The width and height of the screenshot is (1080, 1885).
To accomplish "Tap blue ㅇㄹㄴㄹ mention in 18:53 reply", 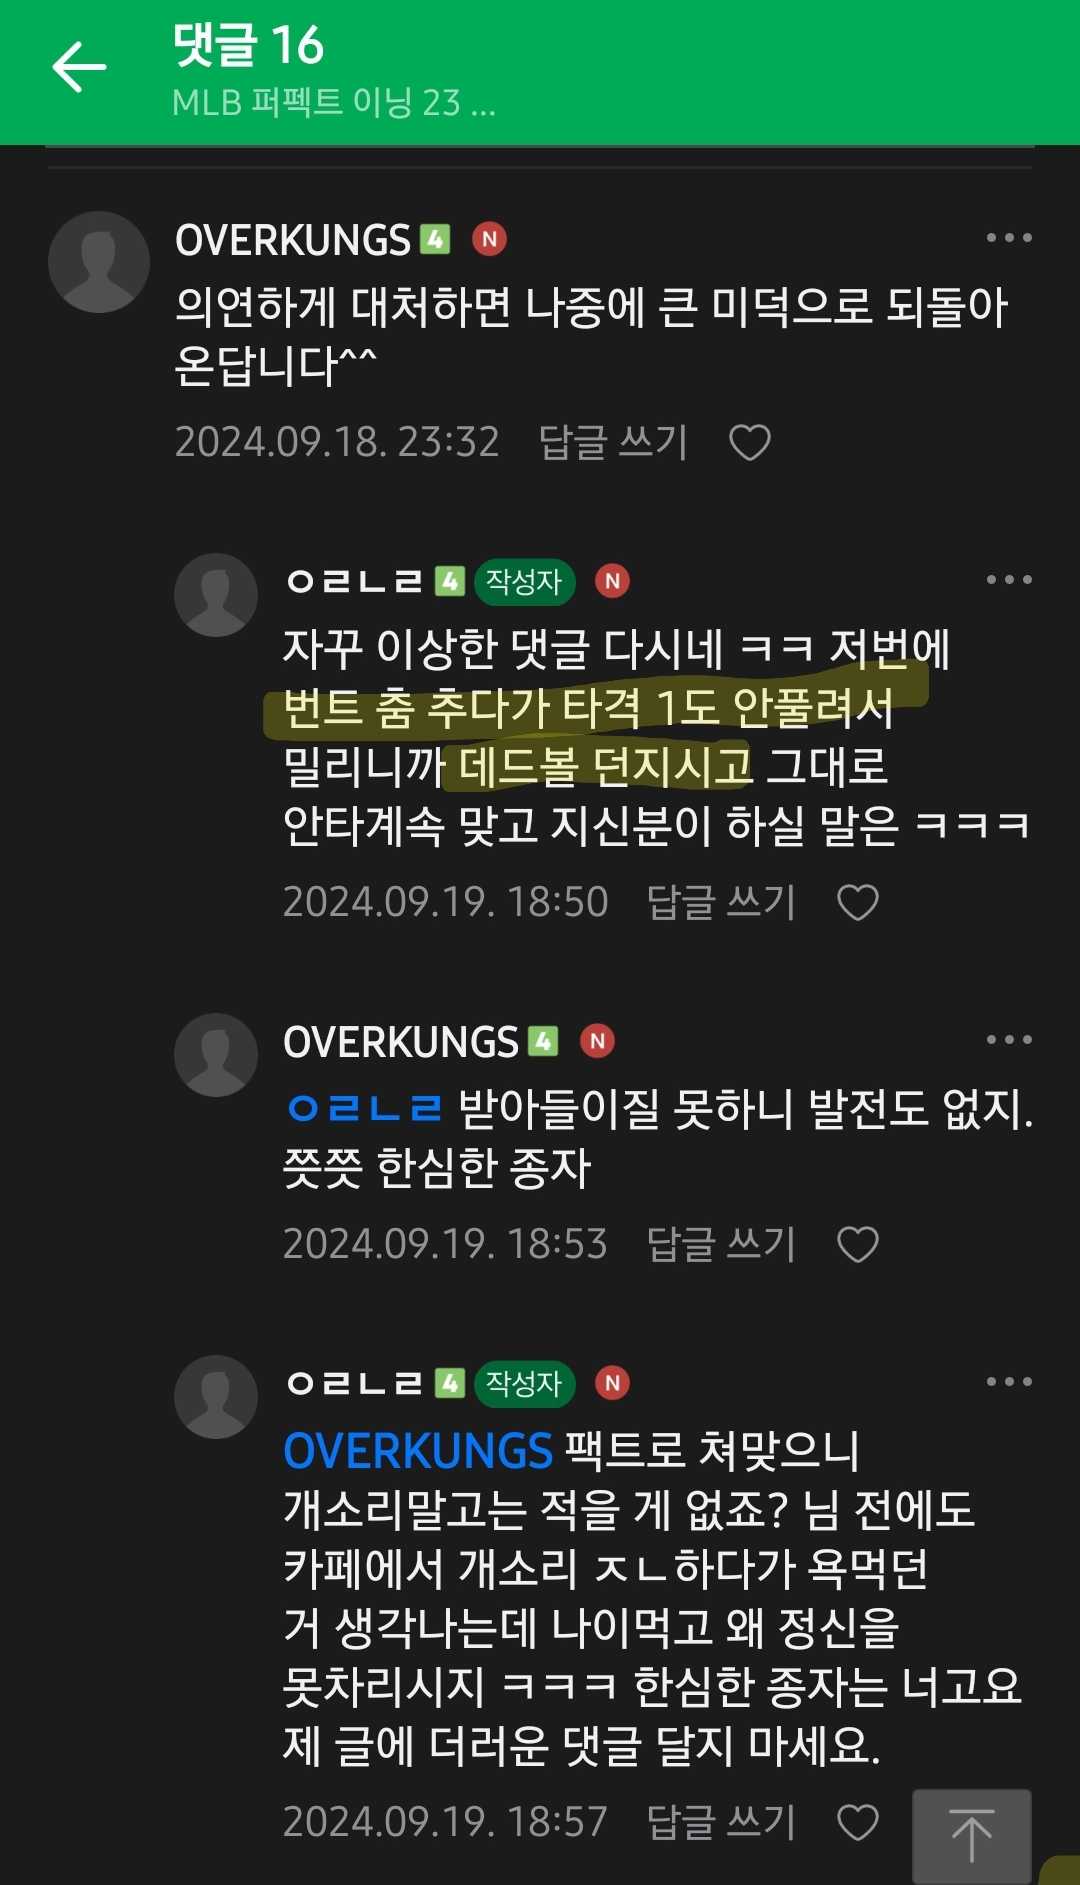I will click(364, 1108).
